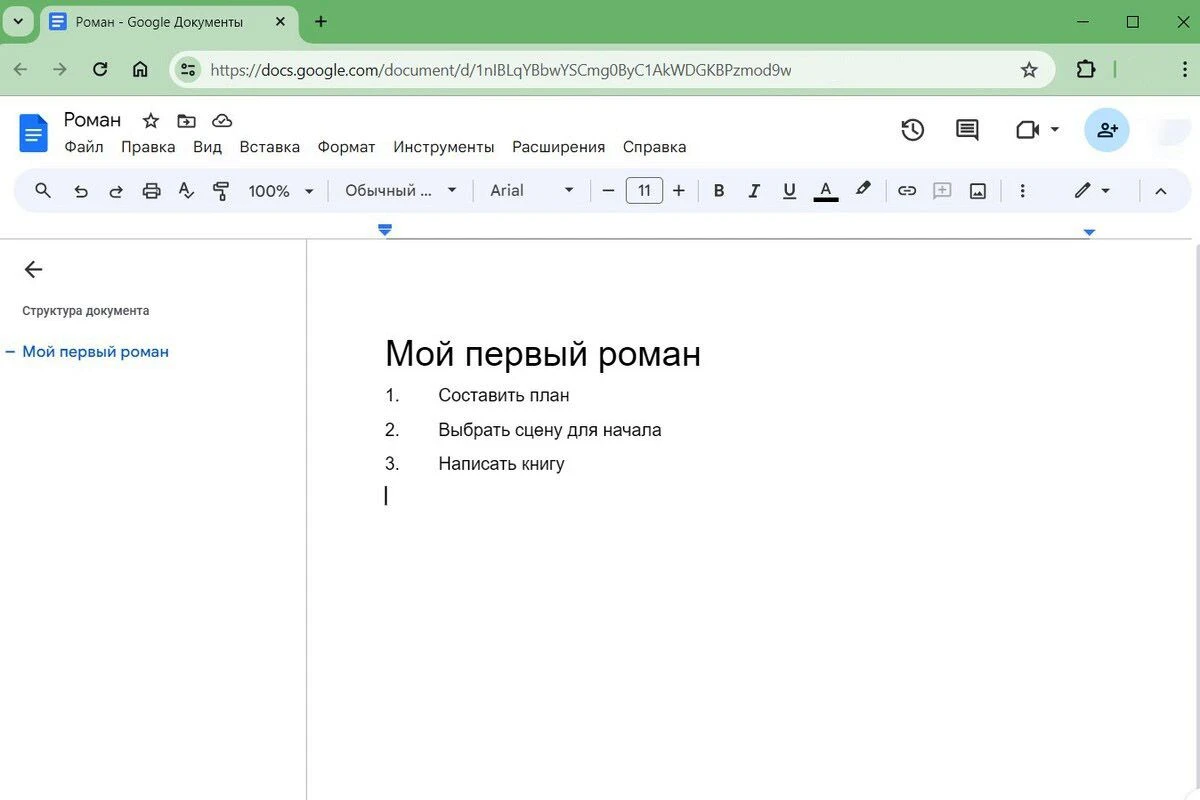Viewport: 1200px width, 800px height.
Task: Click the address bar URL
Action: pos(501,70)
